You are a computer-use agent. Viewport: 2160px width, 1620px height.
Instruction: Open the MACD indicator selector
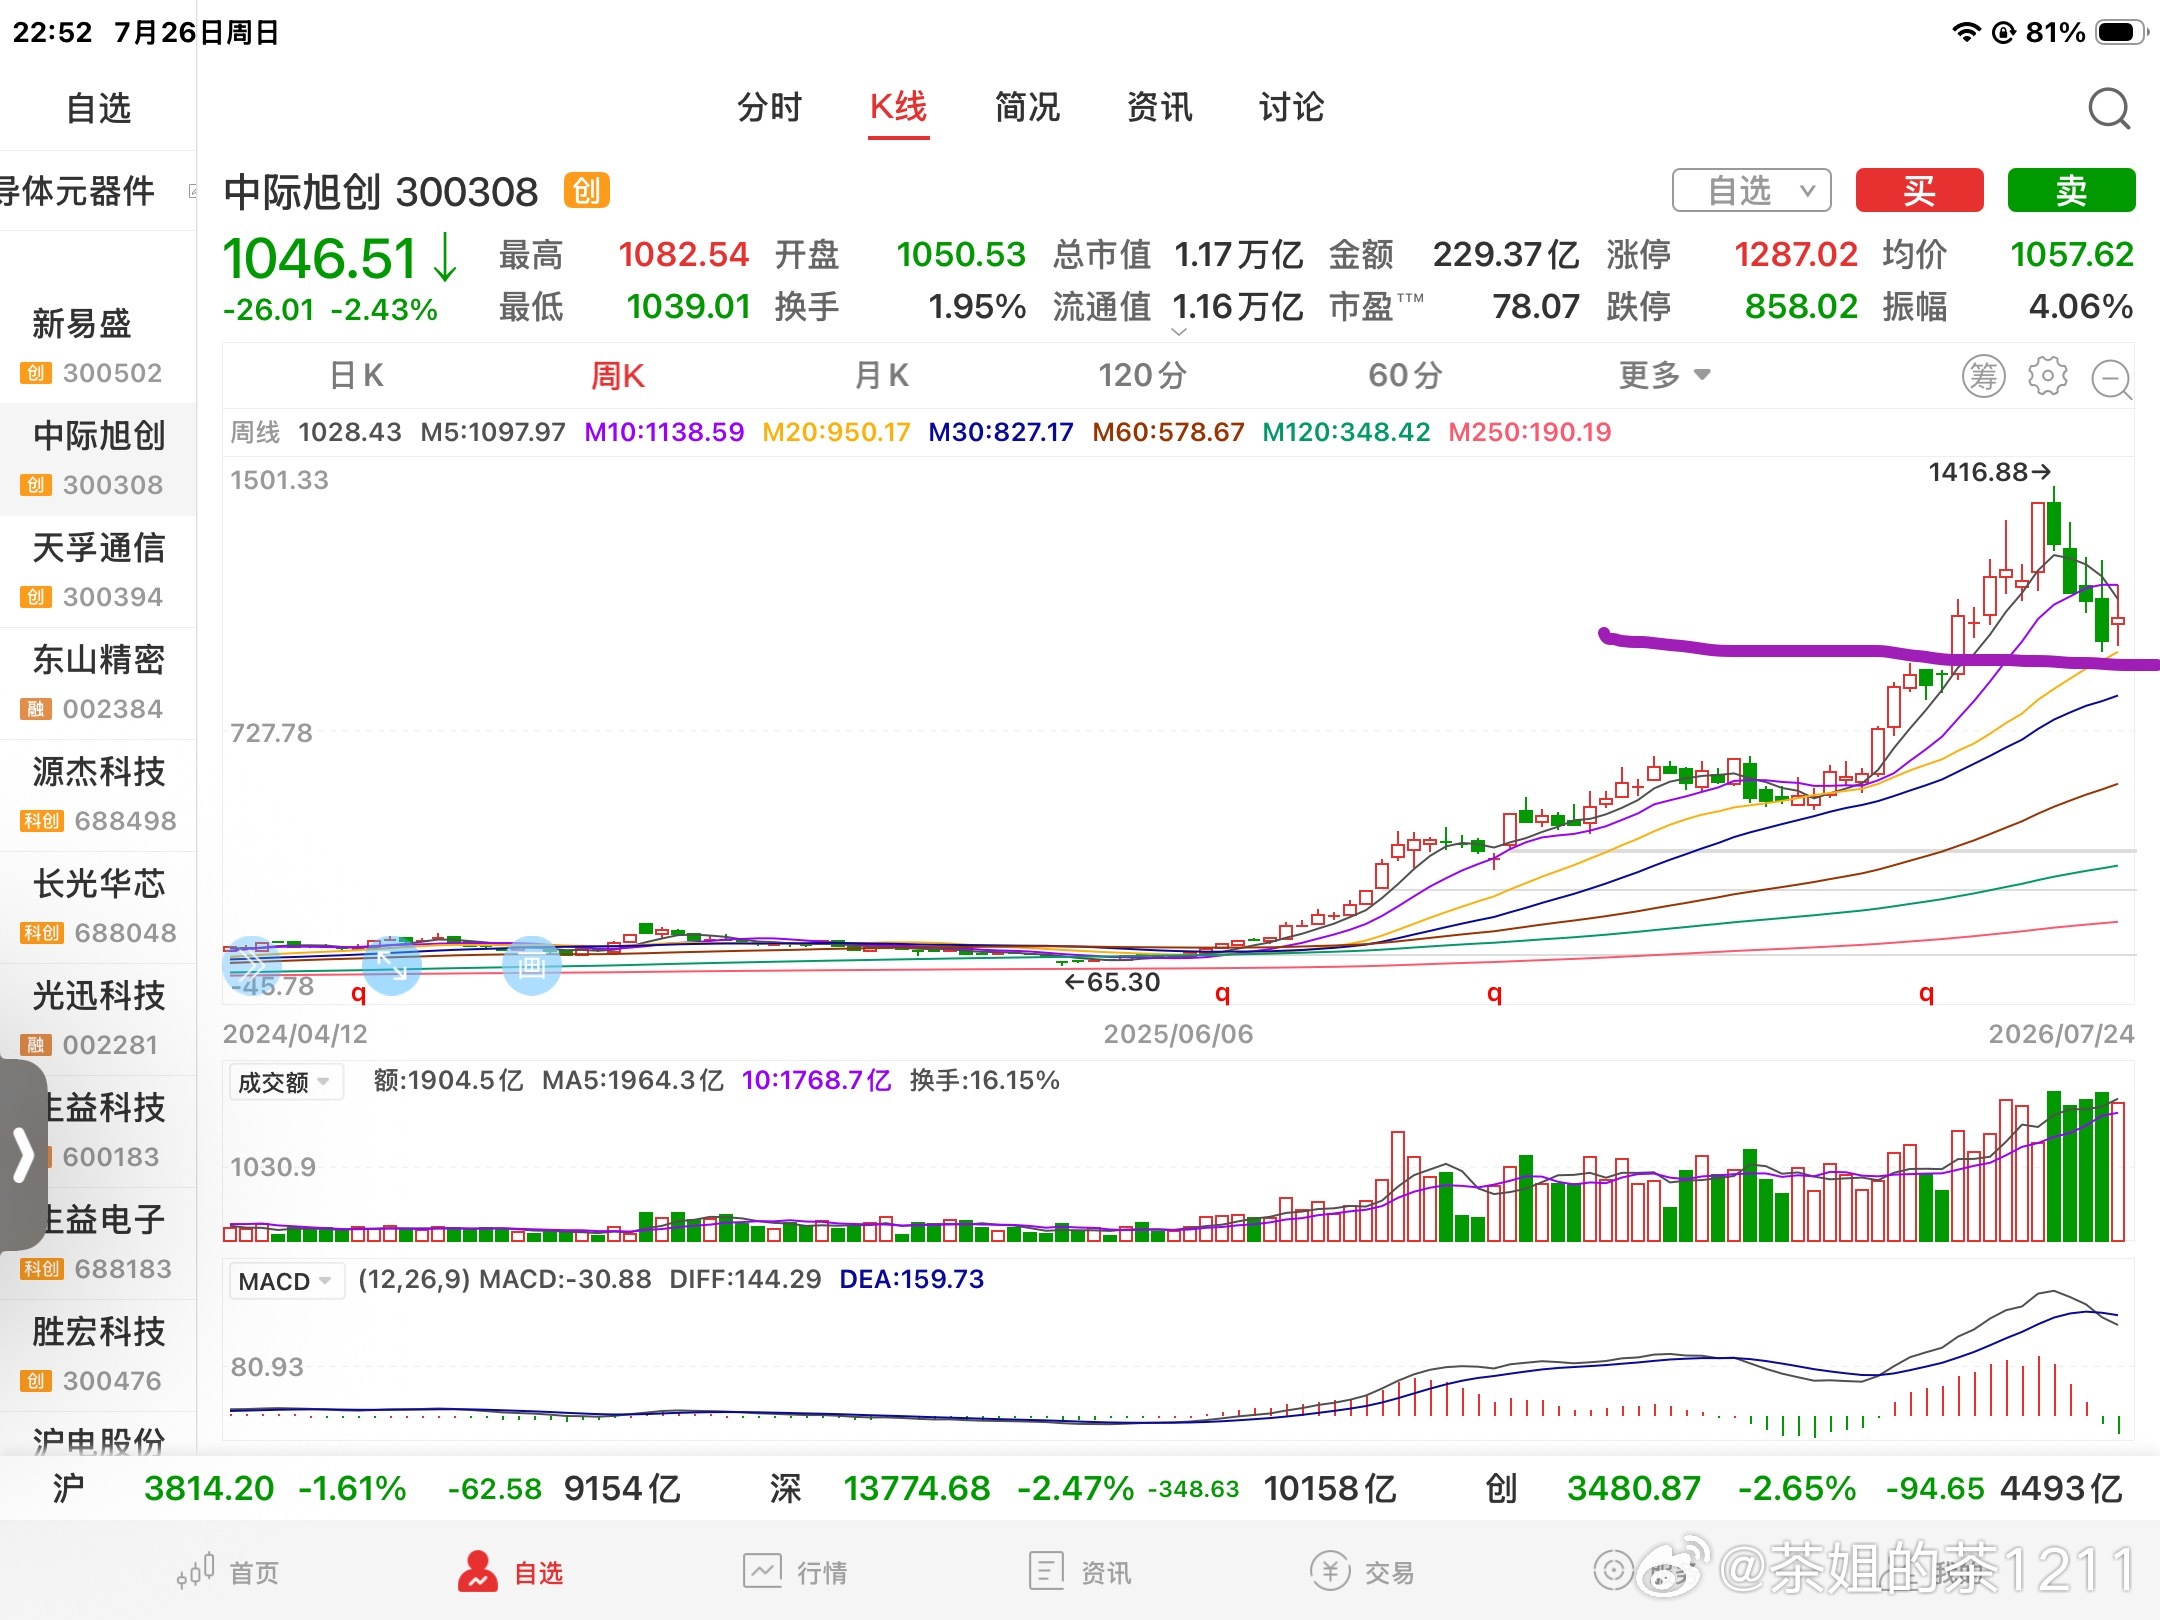pos(286,1281)
